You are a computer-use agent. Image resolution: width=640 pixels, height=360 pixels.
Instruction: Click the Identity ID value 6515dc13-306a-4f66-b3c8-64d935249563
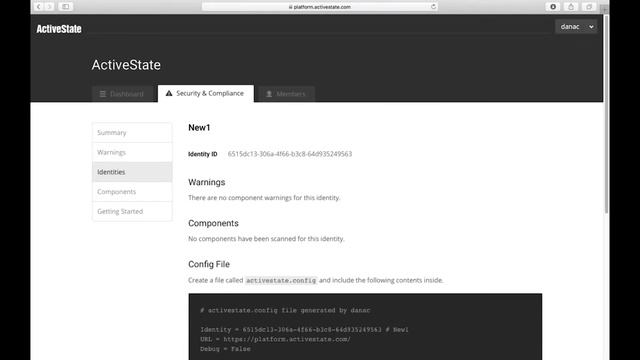coord(290,154)
